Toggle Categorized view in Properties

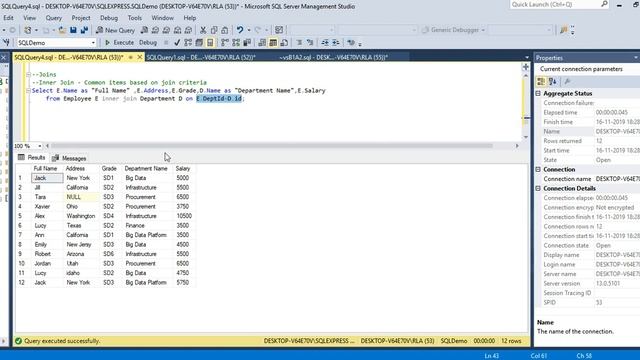pos(541,81)
